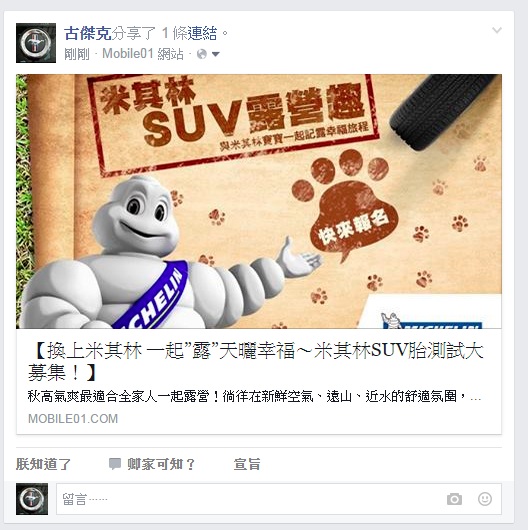
Task: Click the article description text about camping
Action: pyautogui.click(x=255, y=396)
